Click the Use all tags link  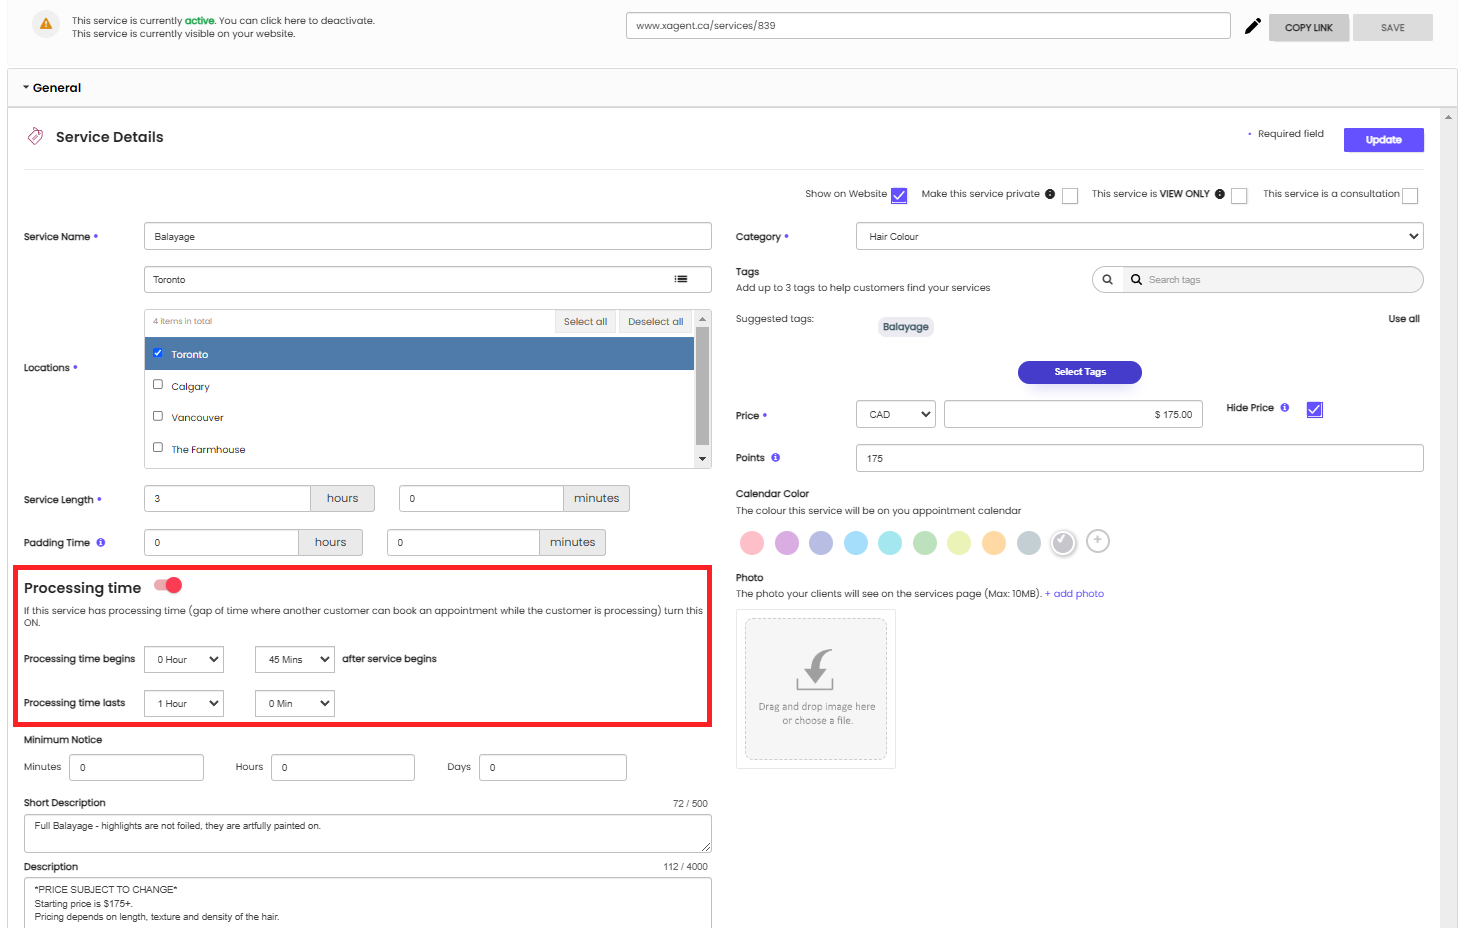(1404, 319)
